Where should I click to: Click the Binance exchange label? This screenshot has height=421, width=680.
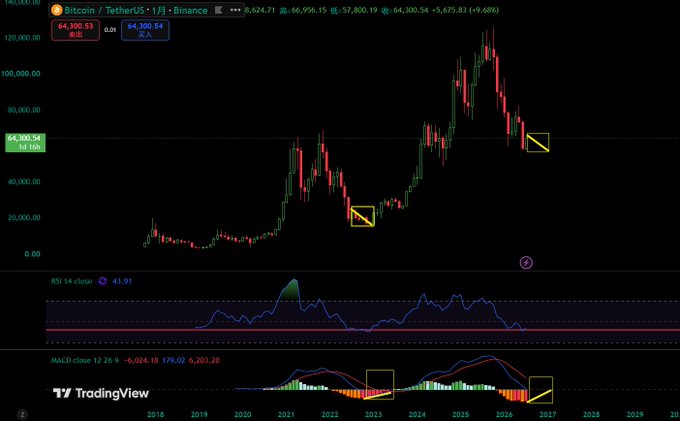pos(190,10)
